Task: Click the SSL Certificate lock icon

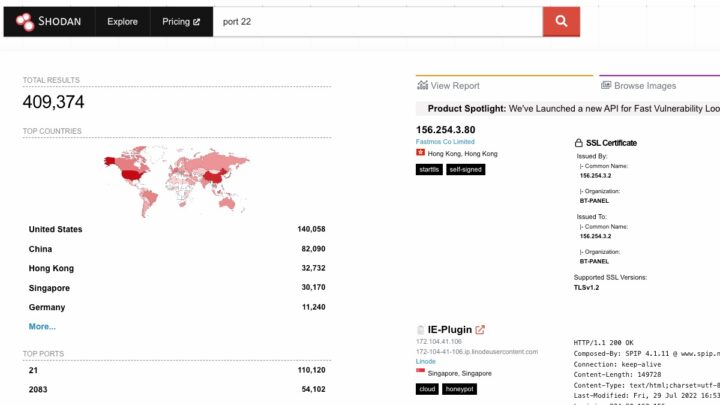Action: coord(579,143)
